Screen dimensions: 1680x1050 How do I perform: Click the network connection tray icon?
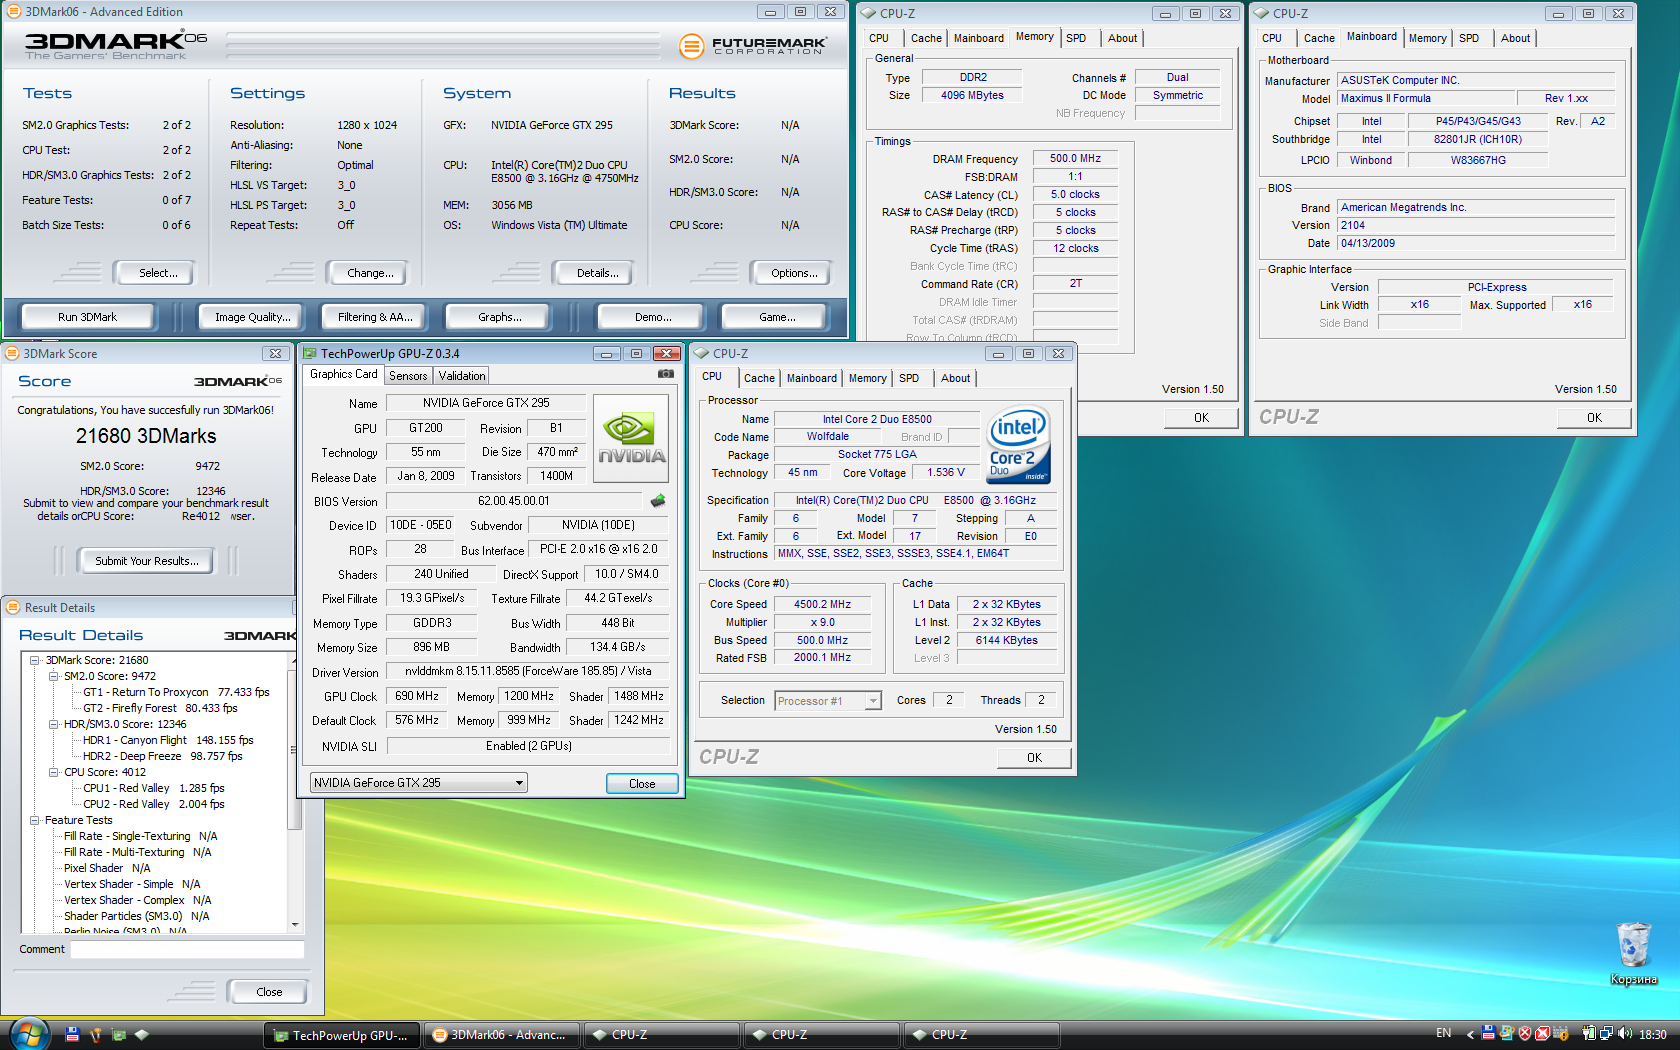click(x=1606, y=1034)
